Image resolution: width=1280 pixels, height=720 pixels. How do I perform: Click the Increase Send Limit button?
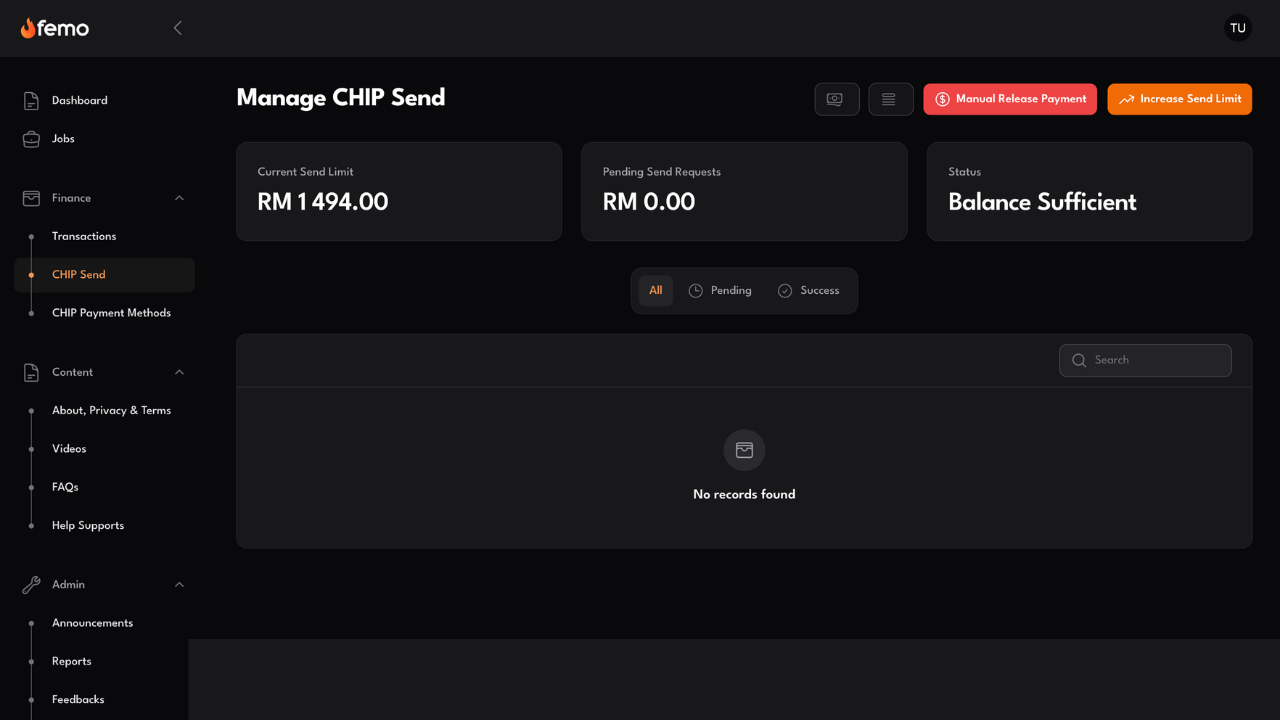[x=1179, y=99]
